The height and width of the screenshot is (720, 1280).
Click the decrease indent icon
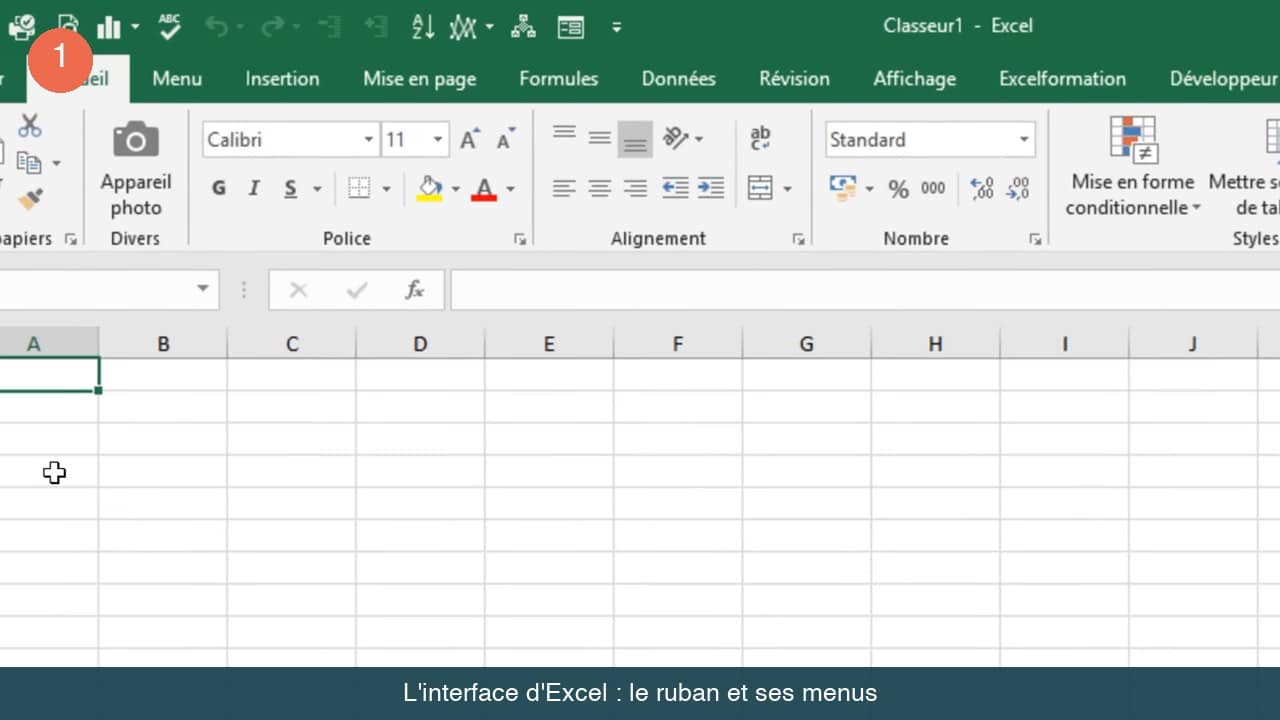[675, 188]
